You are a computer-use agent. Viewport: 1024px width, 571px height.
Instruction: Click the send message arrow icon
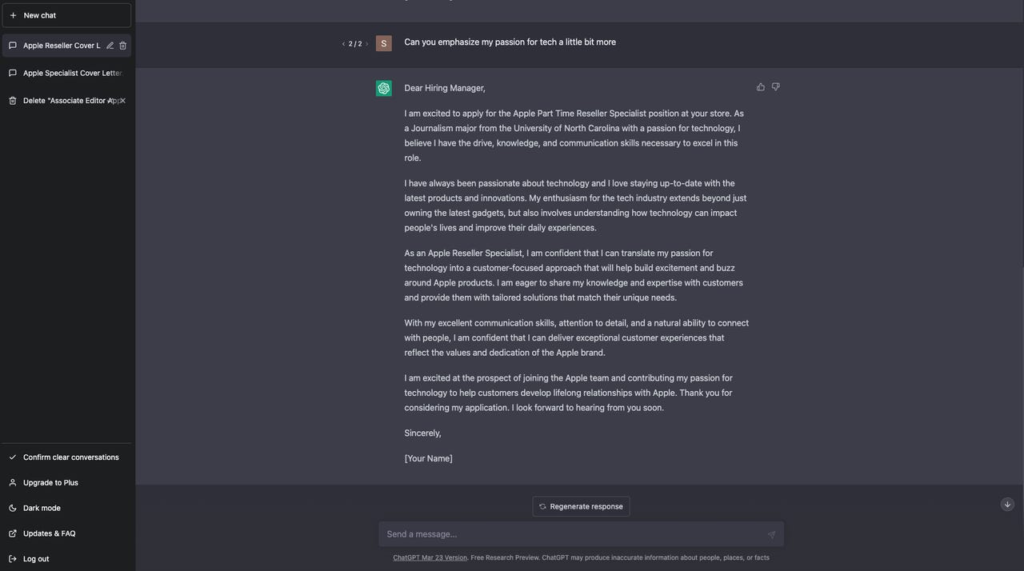pyautogui.click(x=771, y=534)
